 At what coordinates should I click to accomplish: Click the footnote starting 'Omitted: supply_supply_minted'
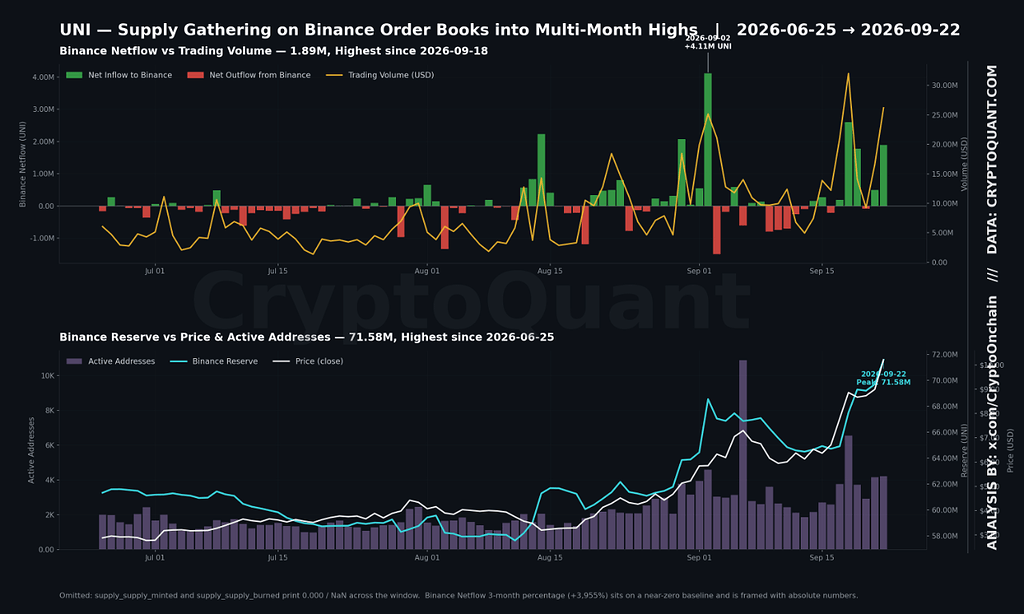click(x=458, y=596)
